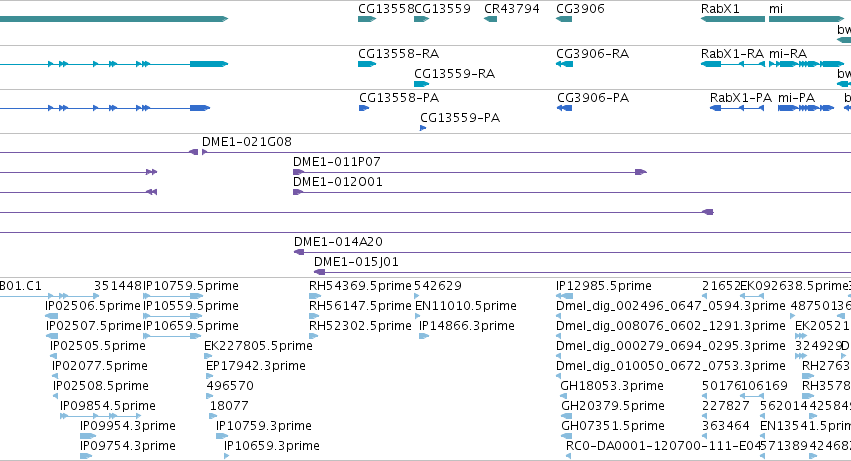Click the IP10659.3prime EST label
Image resolution: width=851 pixels, height=461 pixels.
point(272,446)
